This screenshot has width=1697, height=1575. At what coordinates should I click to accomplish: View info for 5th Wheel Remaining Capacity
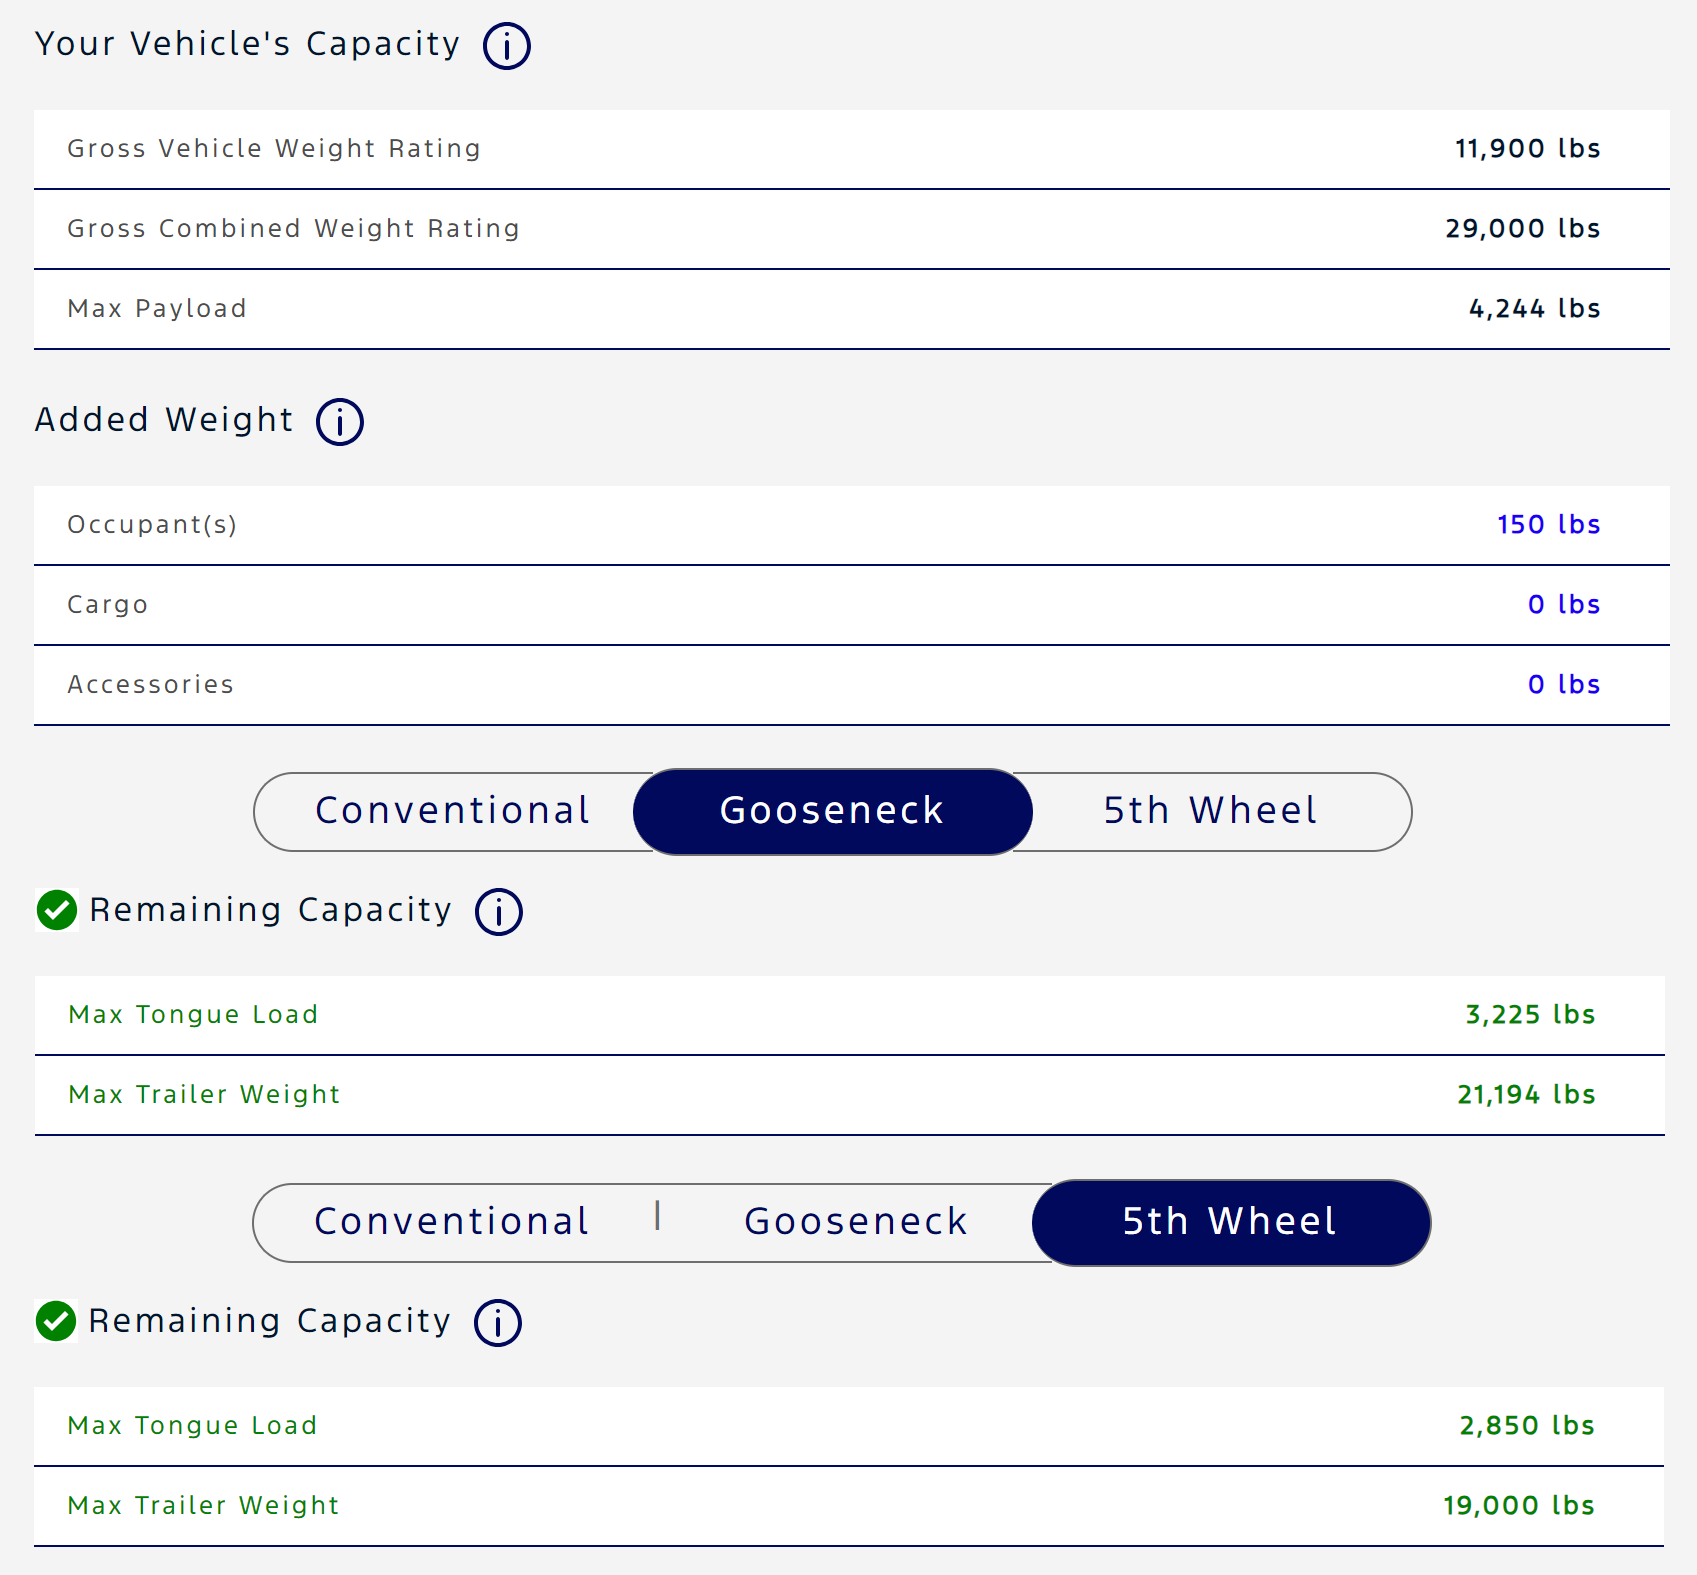497,1322
